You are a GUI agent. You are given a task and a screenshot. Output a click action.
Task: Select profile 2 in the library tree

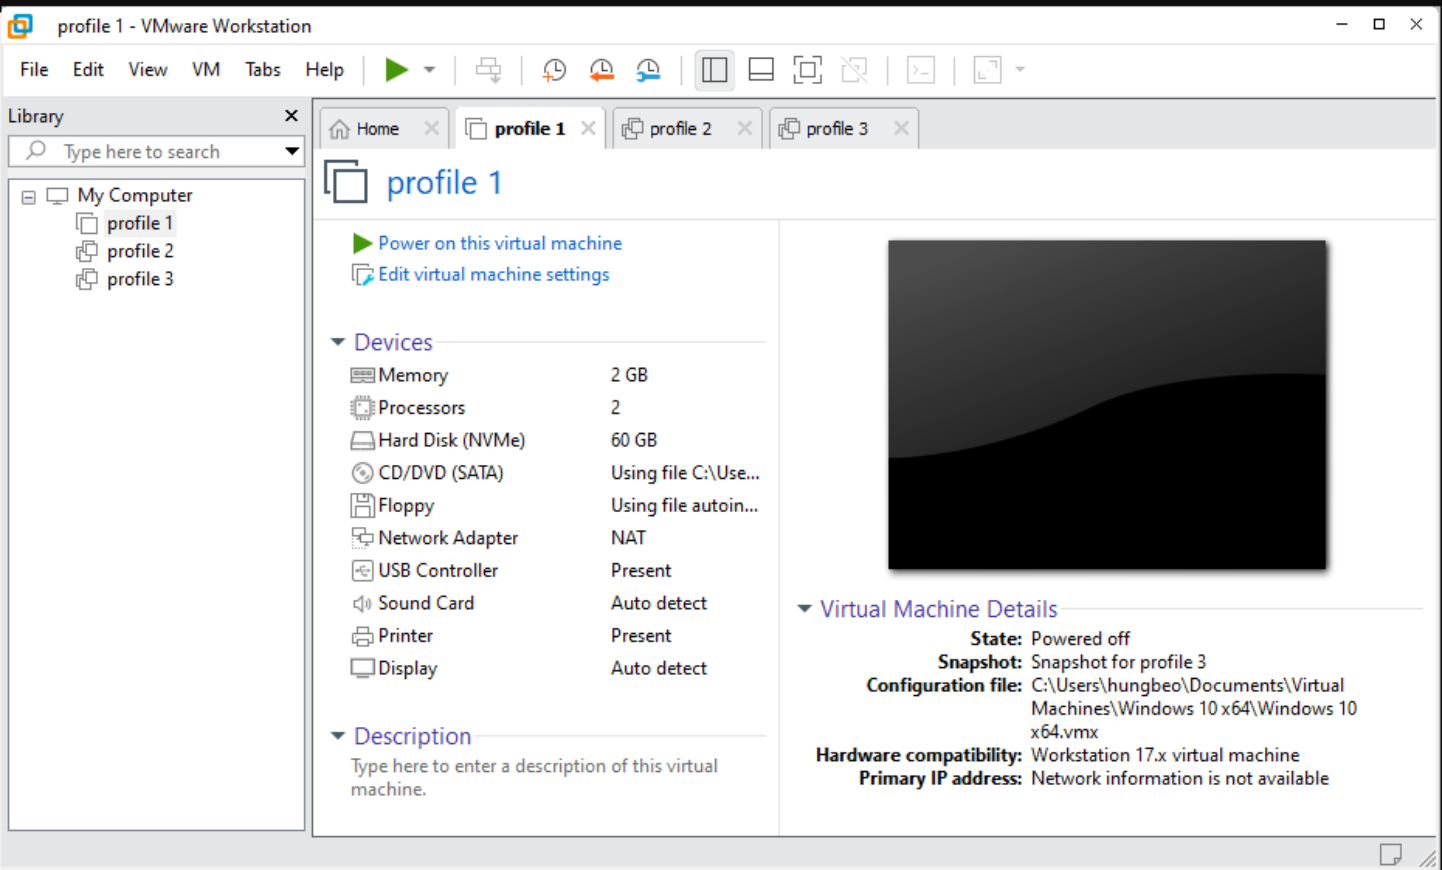click(x=140, y=251)
